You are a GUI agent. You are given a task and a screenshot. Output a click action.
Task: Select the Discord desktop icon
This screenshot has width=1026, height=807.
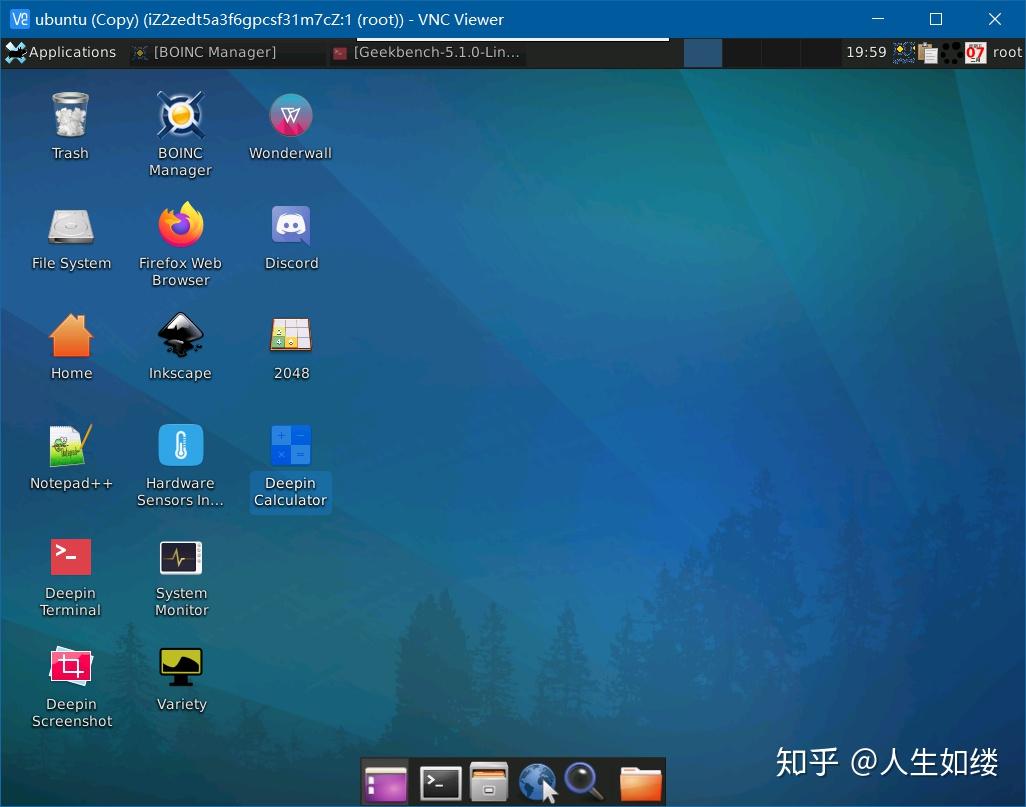[291, 237]
